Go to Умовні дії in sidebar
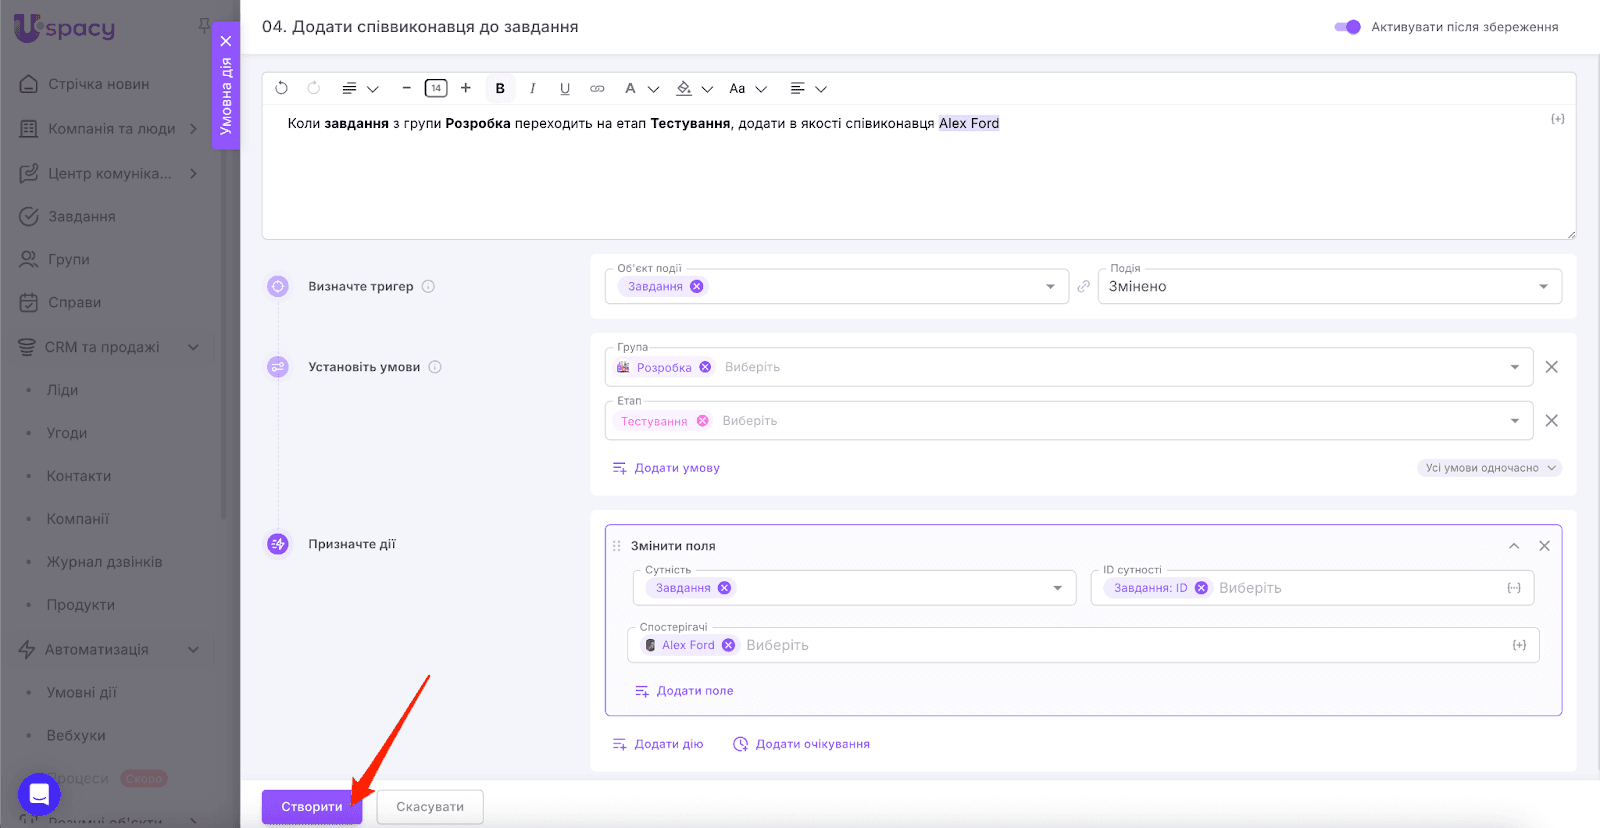This screenshot has height=828, width=1600. click(x=81, y=692)
